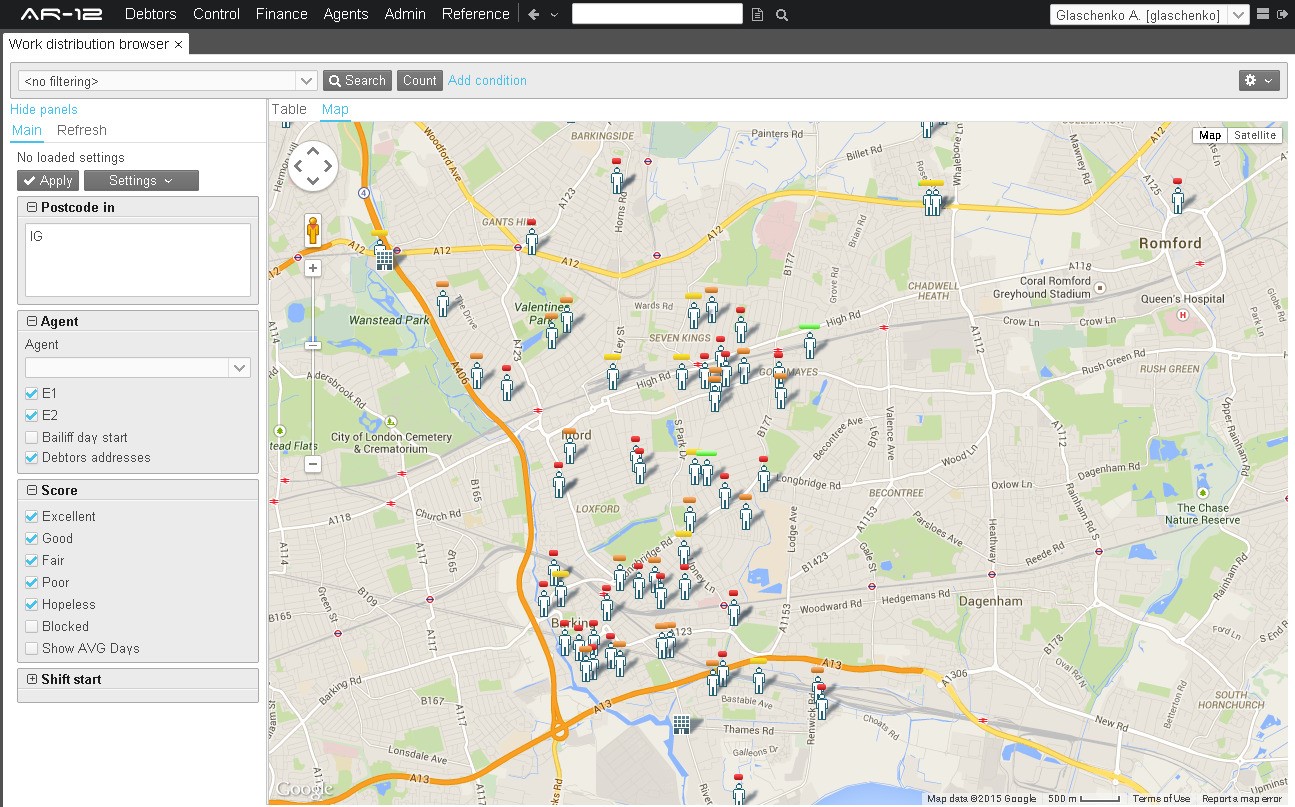This screenshot has height=807, width=1295.
Task: Open the Control menu
Action: point(216,14)
